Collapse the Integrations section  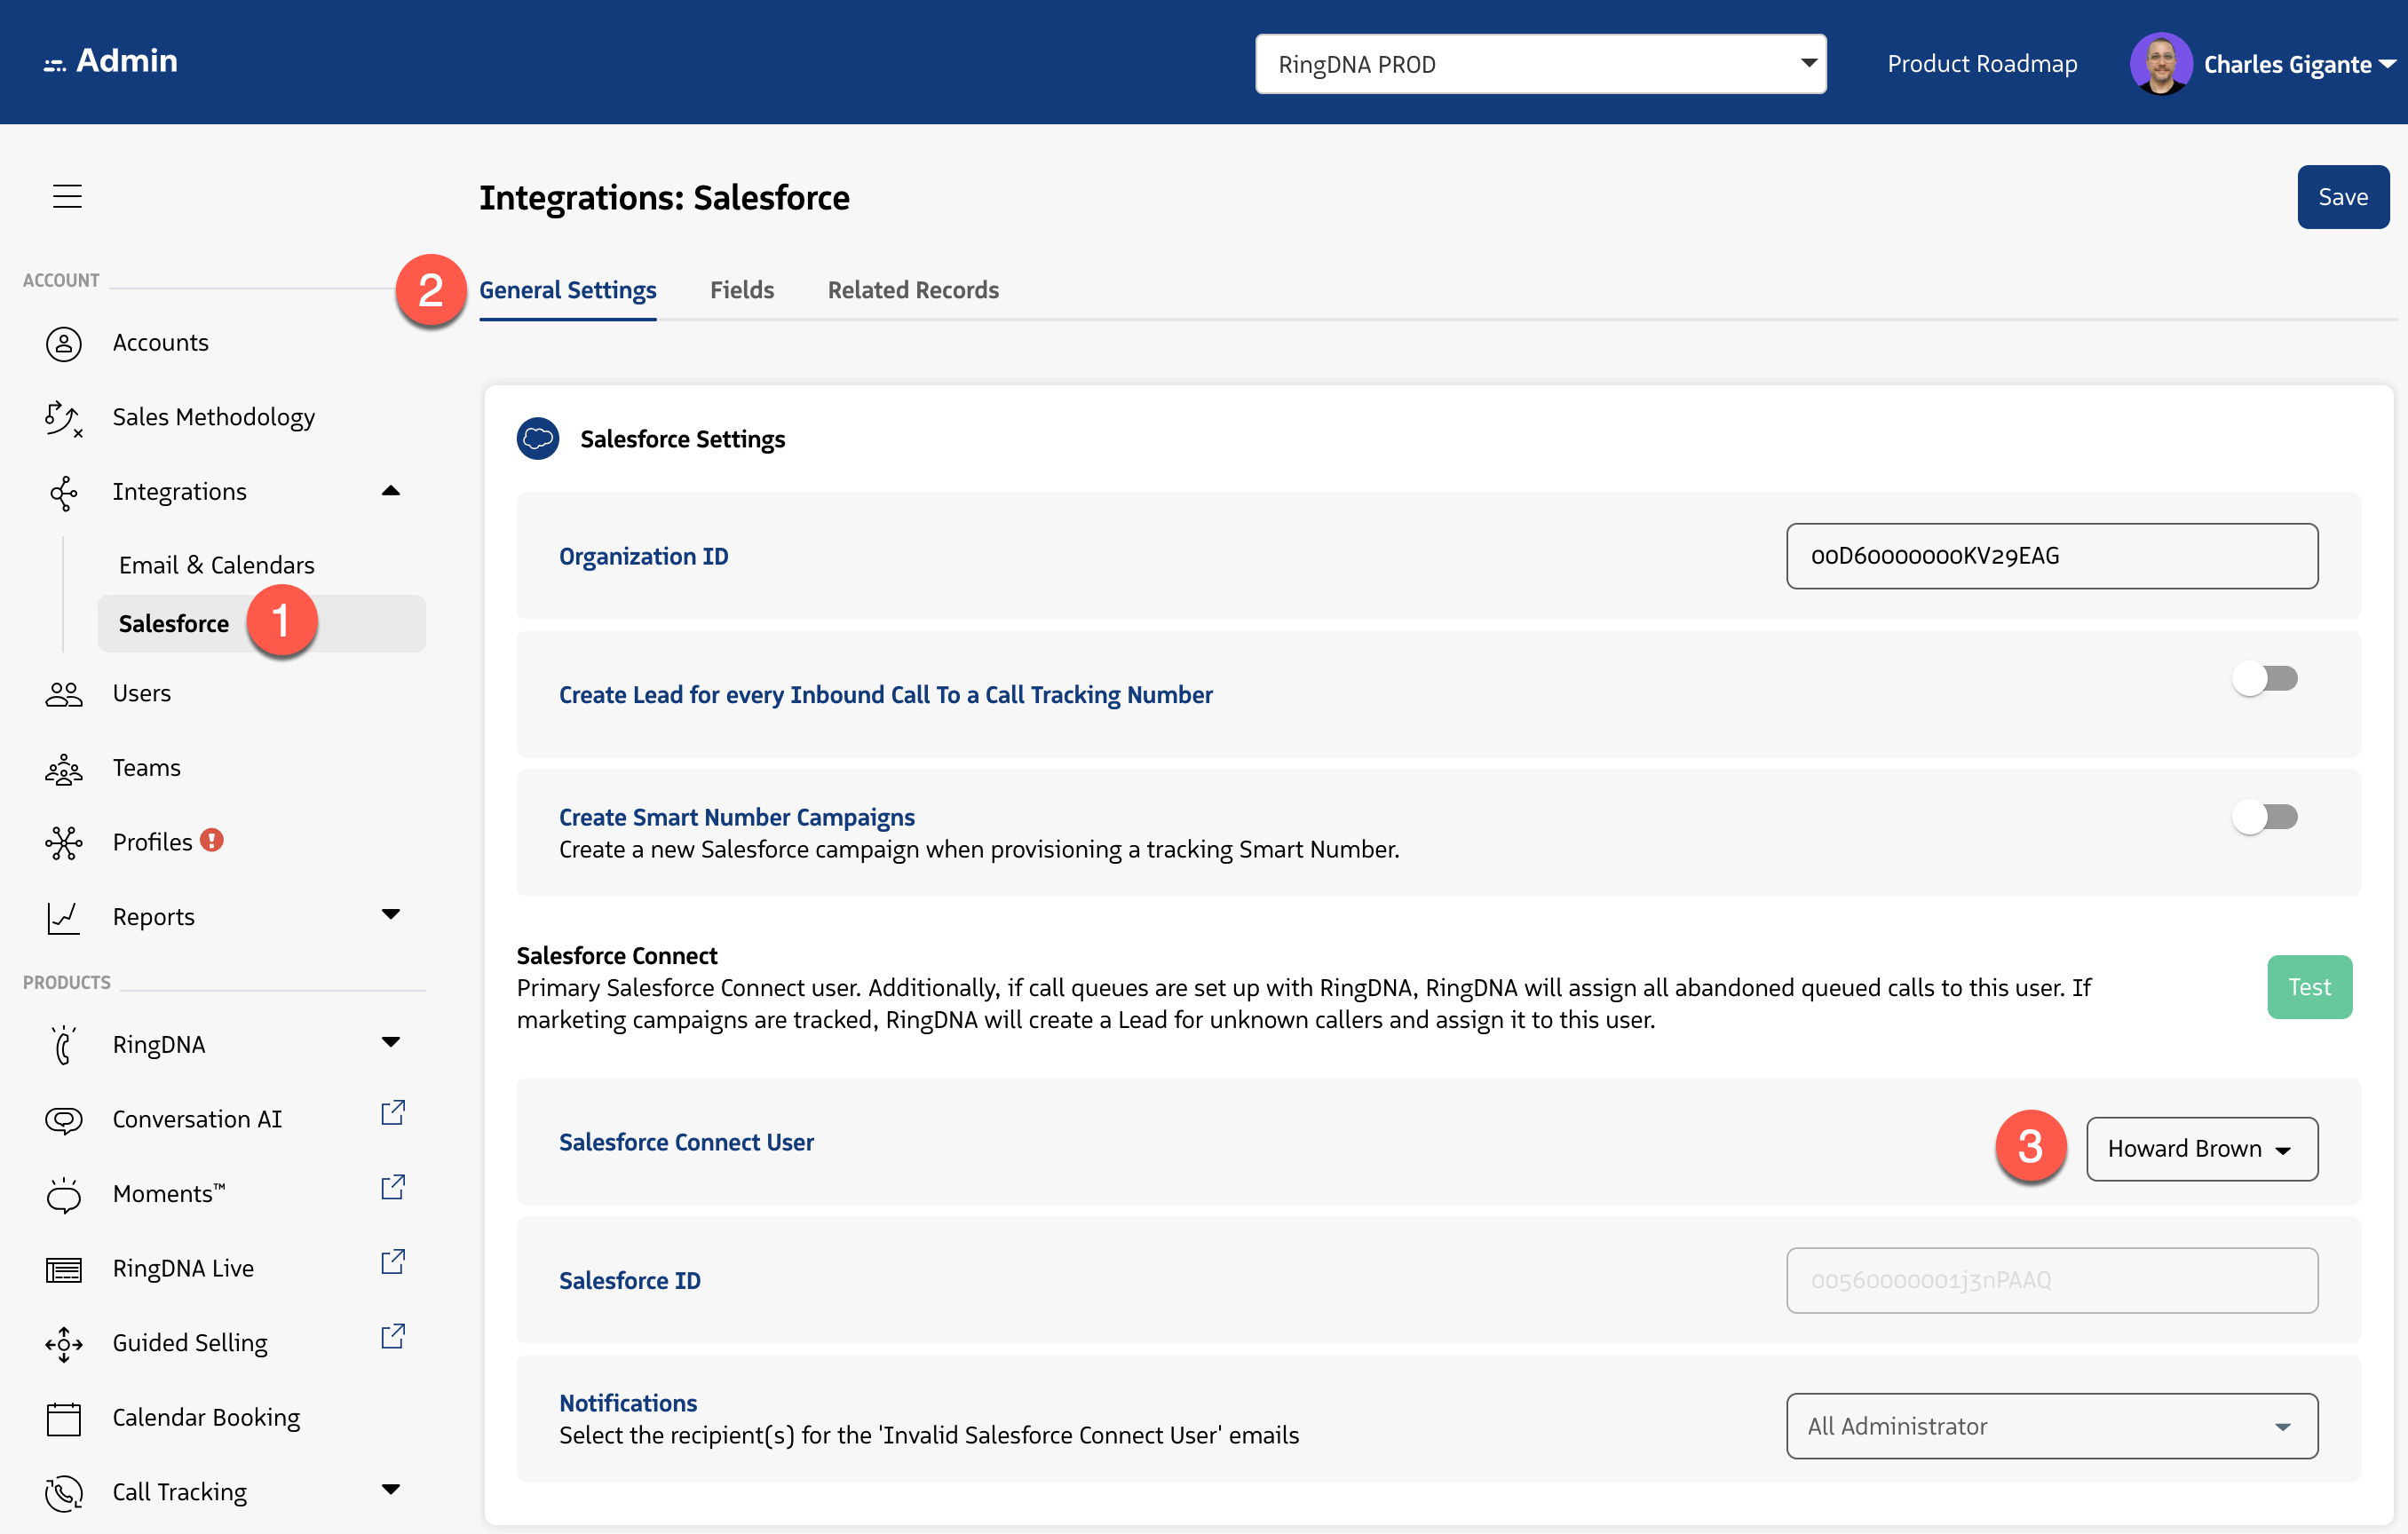[390, 491]
